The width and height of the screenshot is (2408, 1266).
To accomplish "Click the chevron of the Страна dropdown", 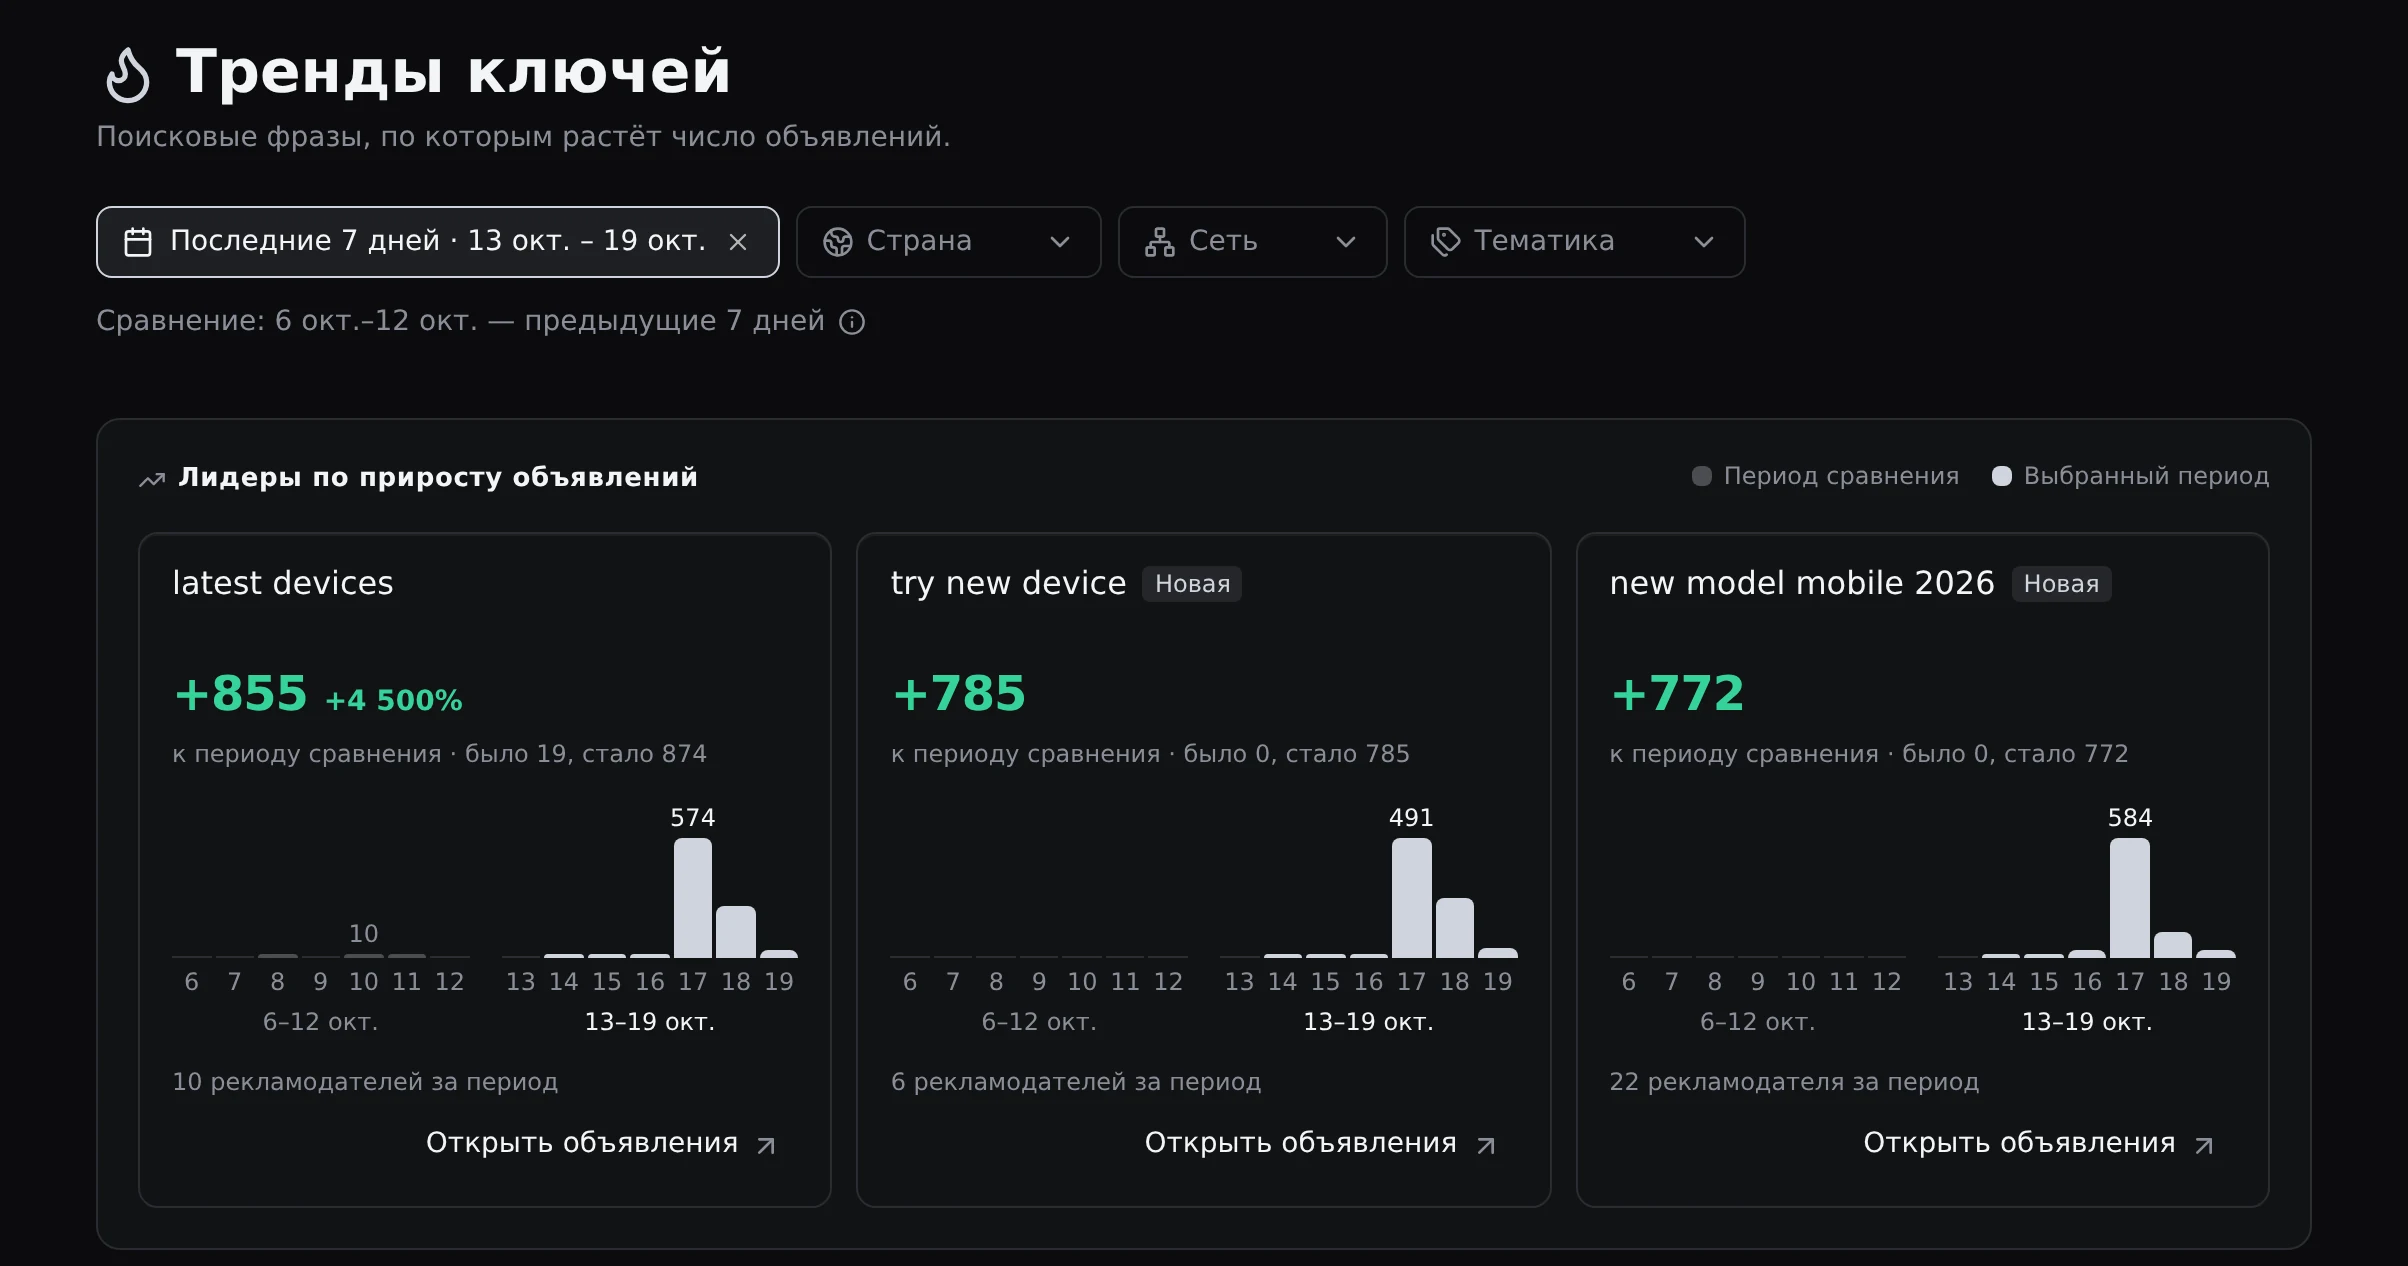I will pyautogui.click(x=1060, y=242).
